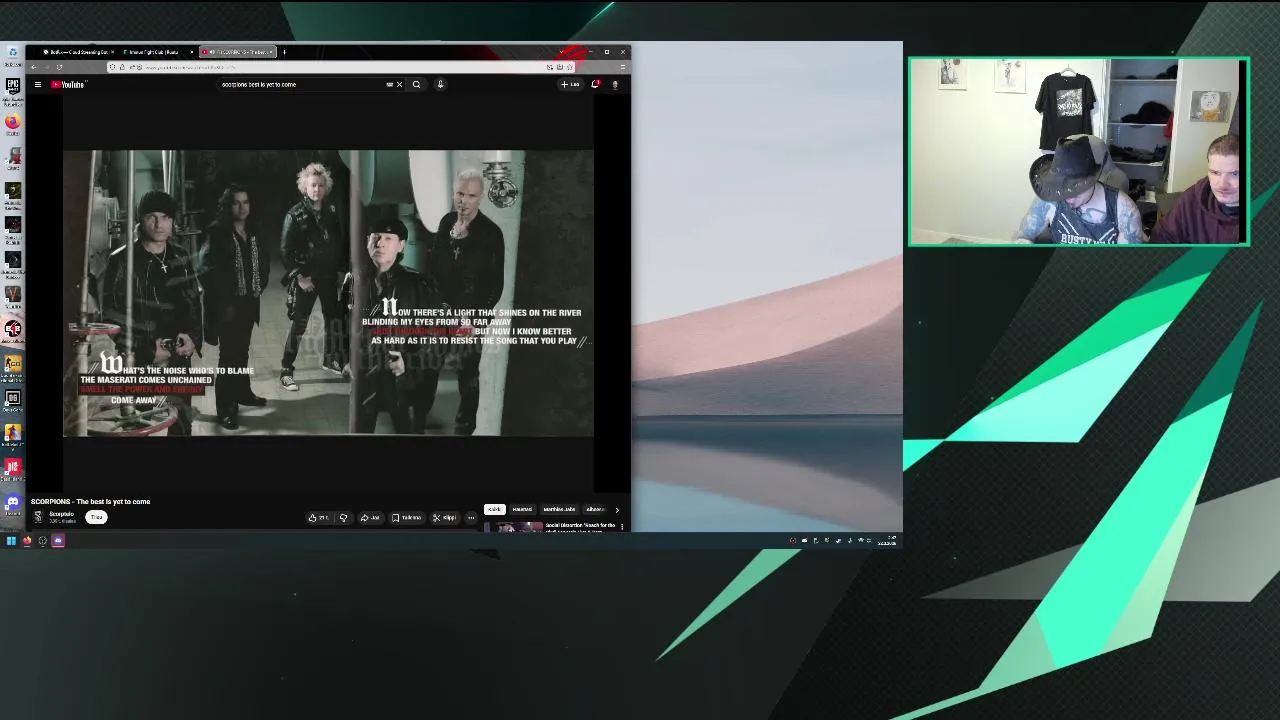Open options menu for Social Distortion video
This screenshot has width=1280, height=720.
click(621, 526)
